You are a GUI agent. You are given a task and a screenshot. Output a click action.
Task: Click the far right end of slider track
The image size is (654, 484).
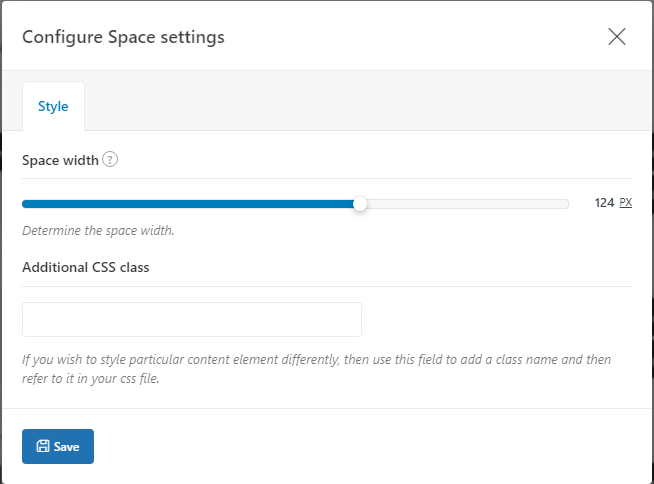tap(566, 204)
